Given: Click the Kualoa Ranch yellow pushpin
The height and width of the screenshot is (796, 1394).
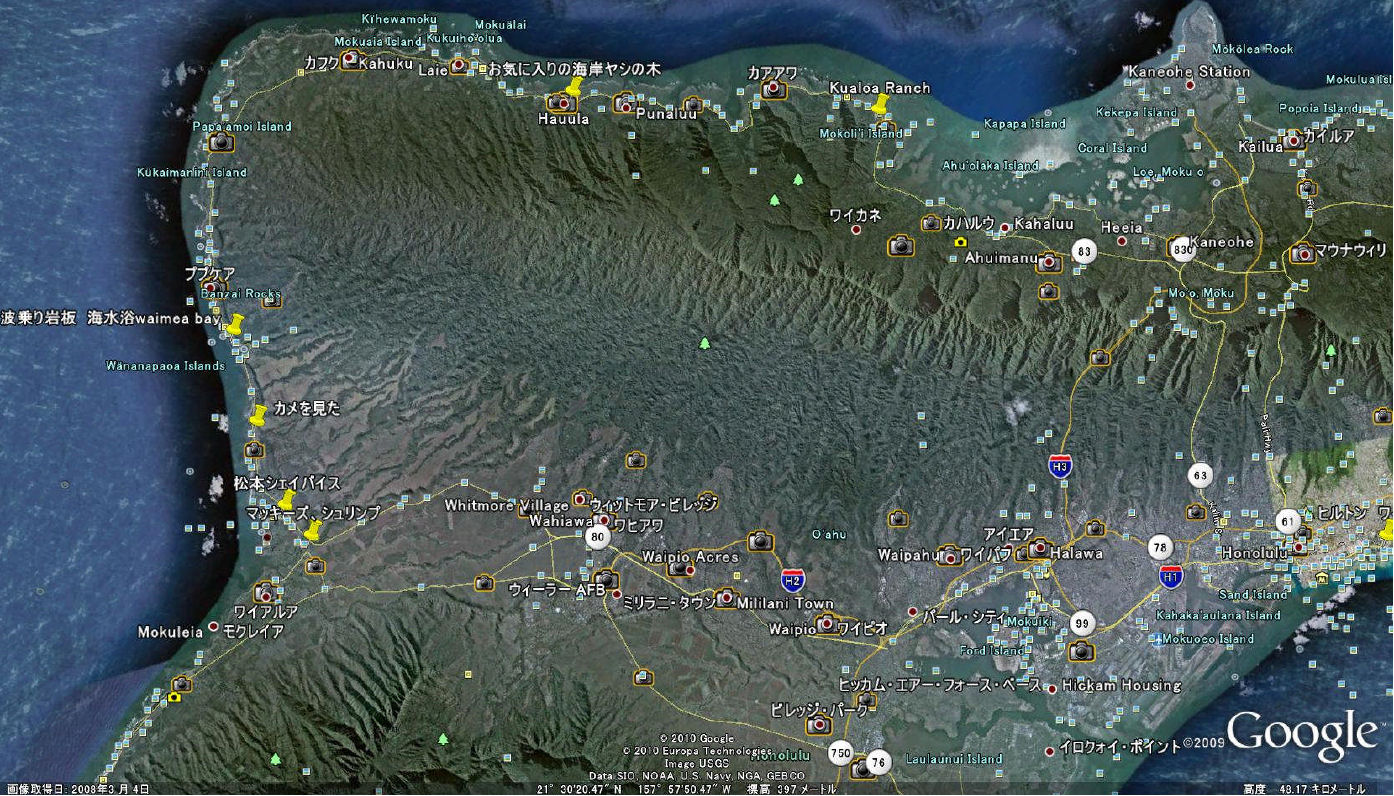Looking at the screenshot, I should click(880, 105).
